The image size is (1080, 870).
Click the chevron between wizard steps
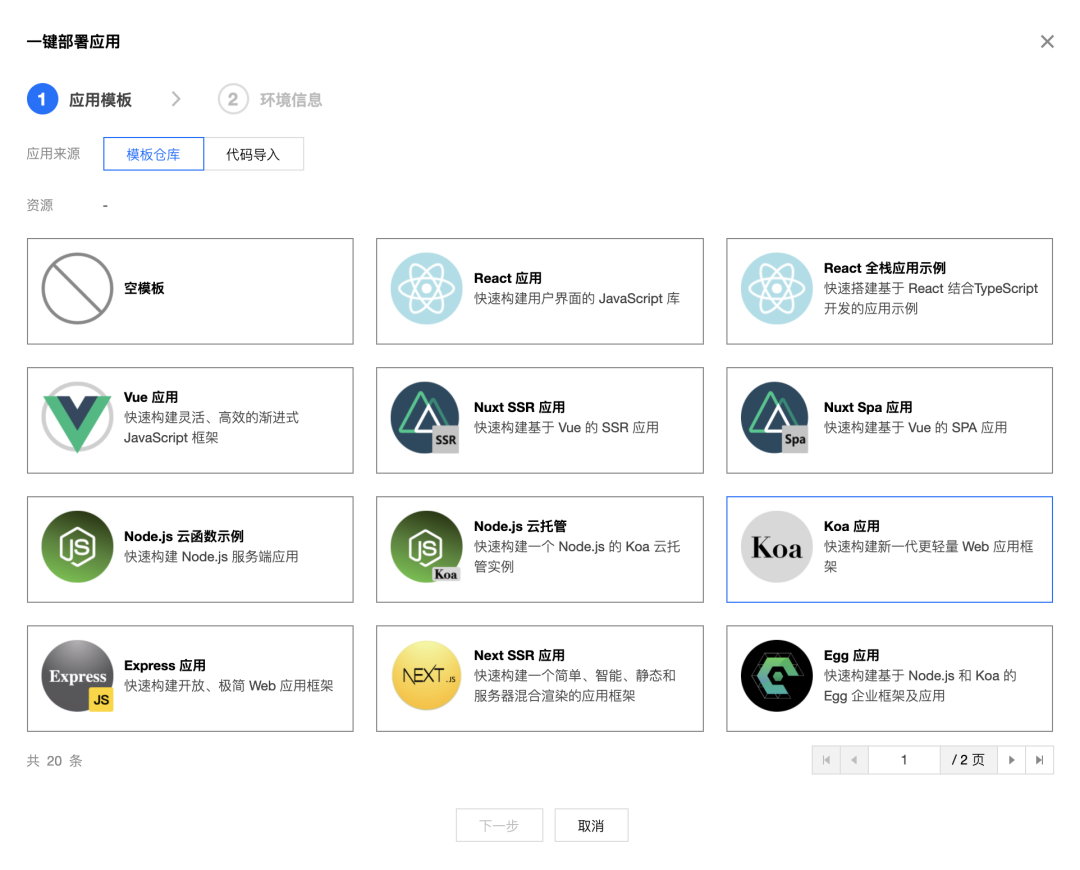pos(176,99)
